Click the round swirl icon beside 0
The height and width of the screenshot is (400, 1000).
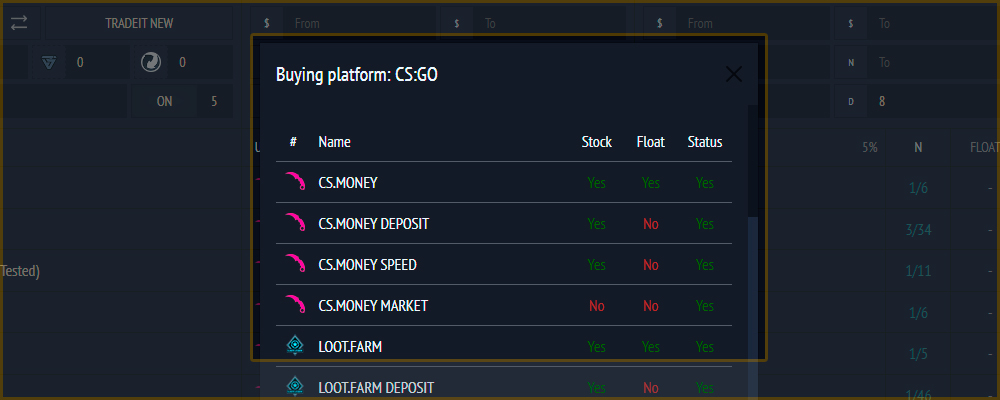coord(151,63)
